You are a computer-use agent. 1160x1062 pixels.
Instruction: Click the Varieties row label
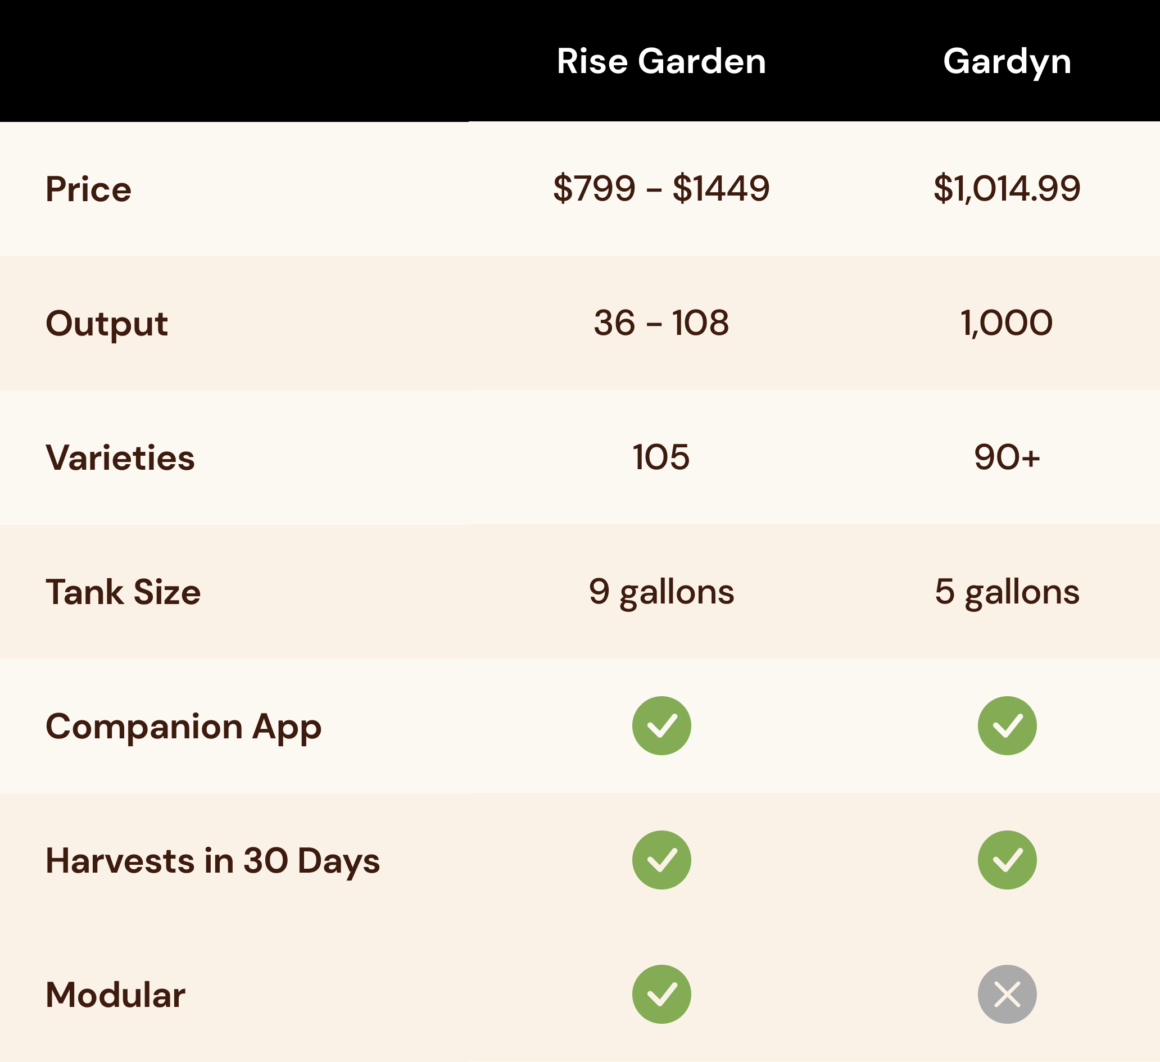pos(120,458)
